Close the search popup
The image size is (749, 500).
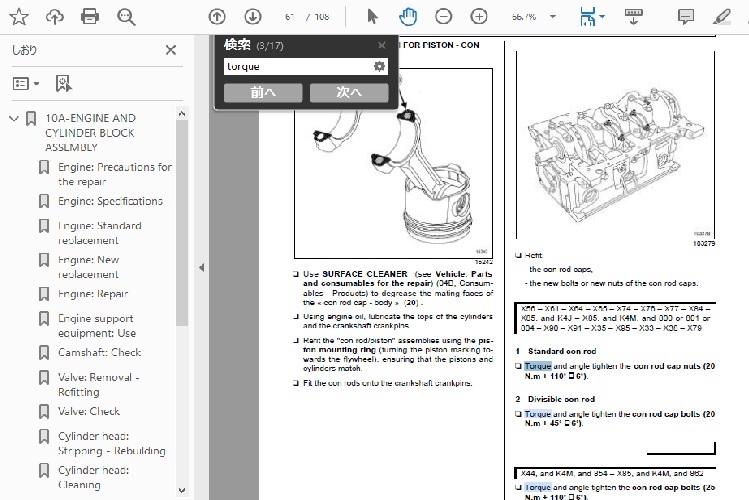click(x=382, y=45)
